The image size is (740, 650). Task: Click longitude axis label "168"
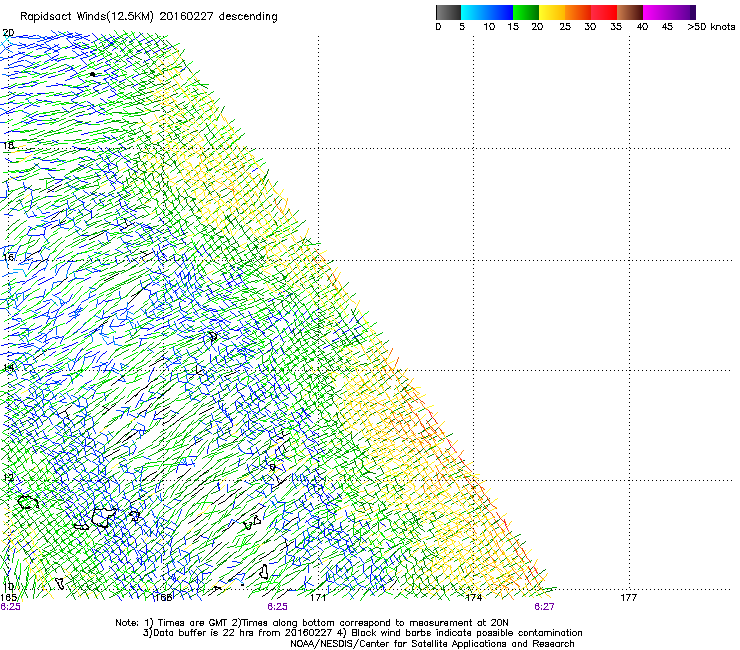tap(163, 598)
